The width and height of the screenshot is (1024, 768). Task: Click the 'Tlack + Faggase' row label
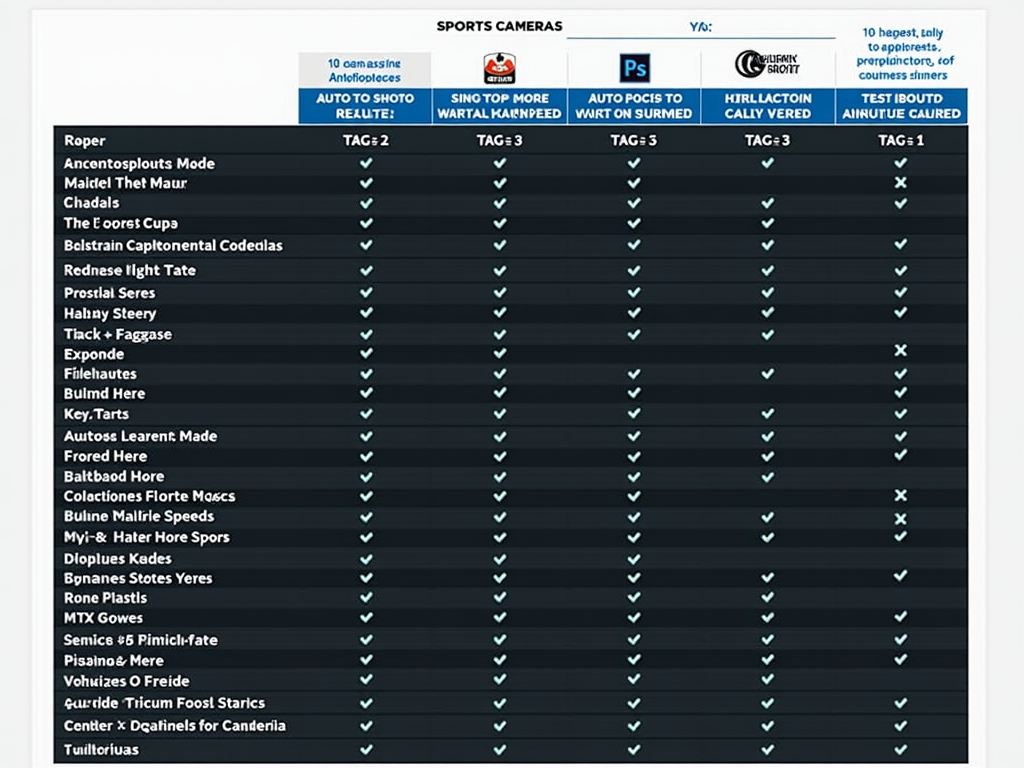(x=118, y=334)
